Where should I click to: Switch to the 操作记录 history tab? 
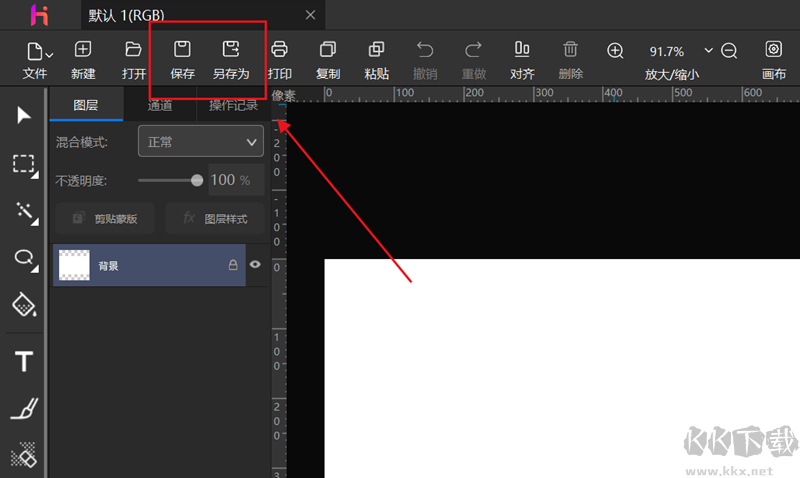pyautogui.click(x=233, y=106)
